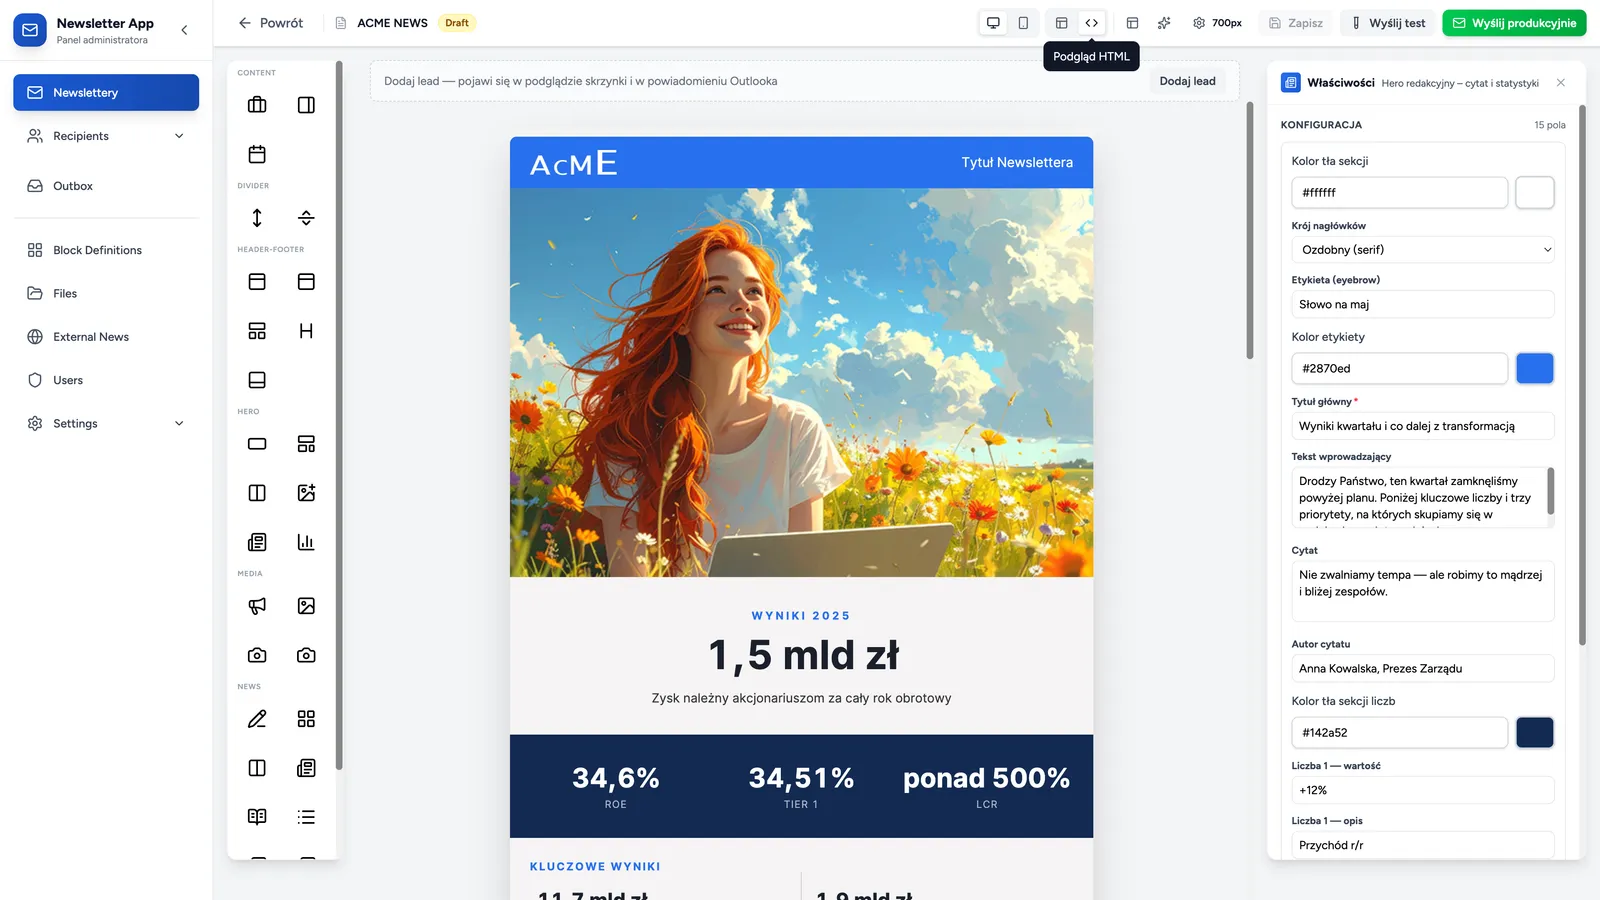The image size is (1600, 900).
Task: Add the pencil news block
Action: (x=257, y=719)
